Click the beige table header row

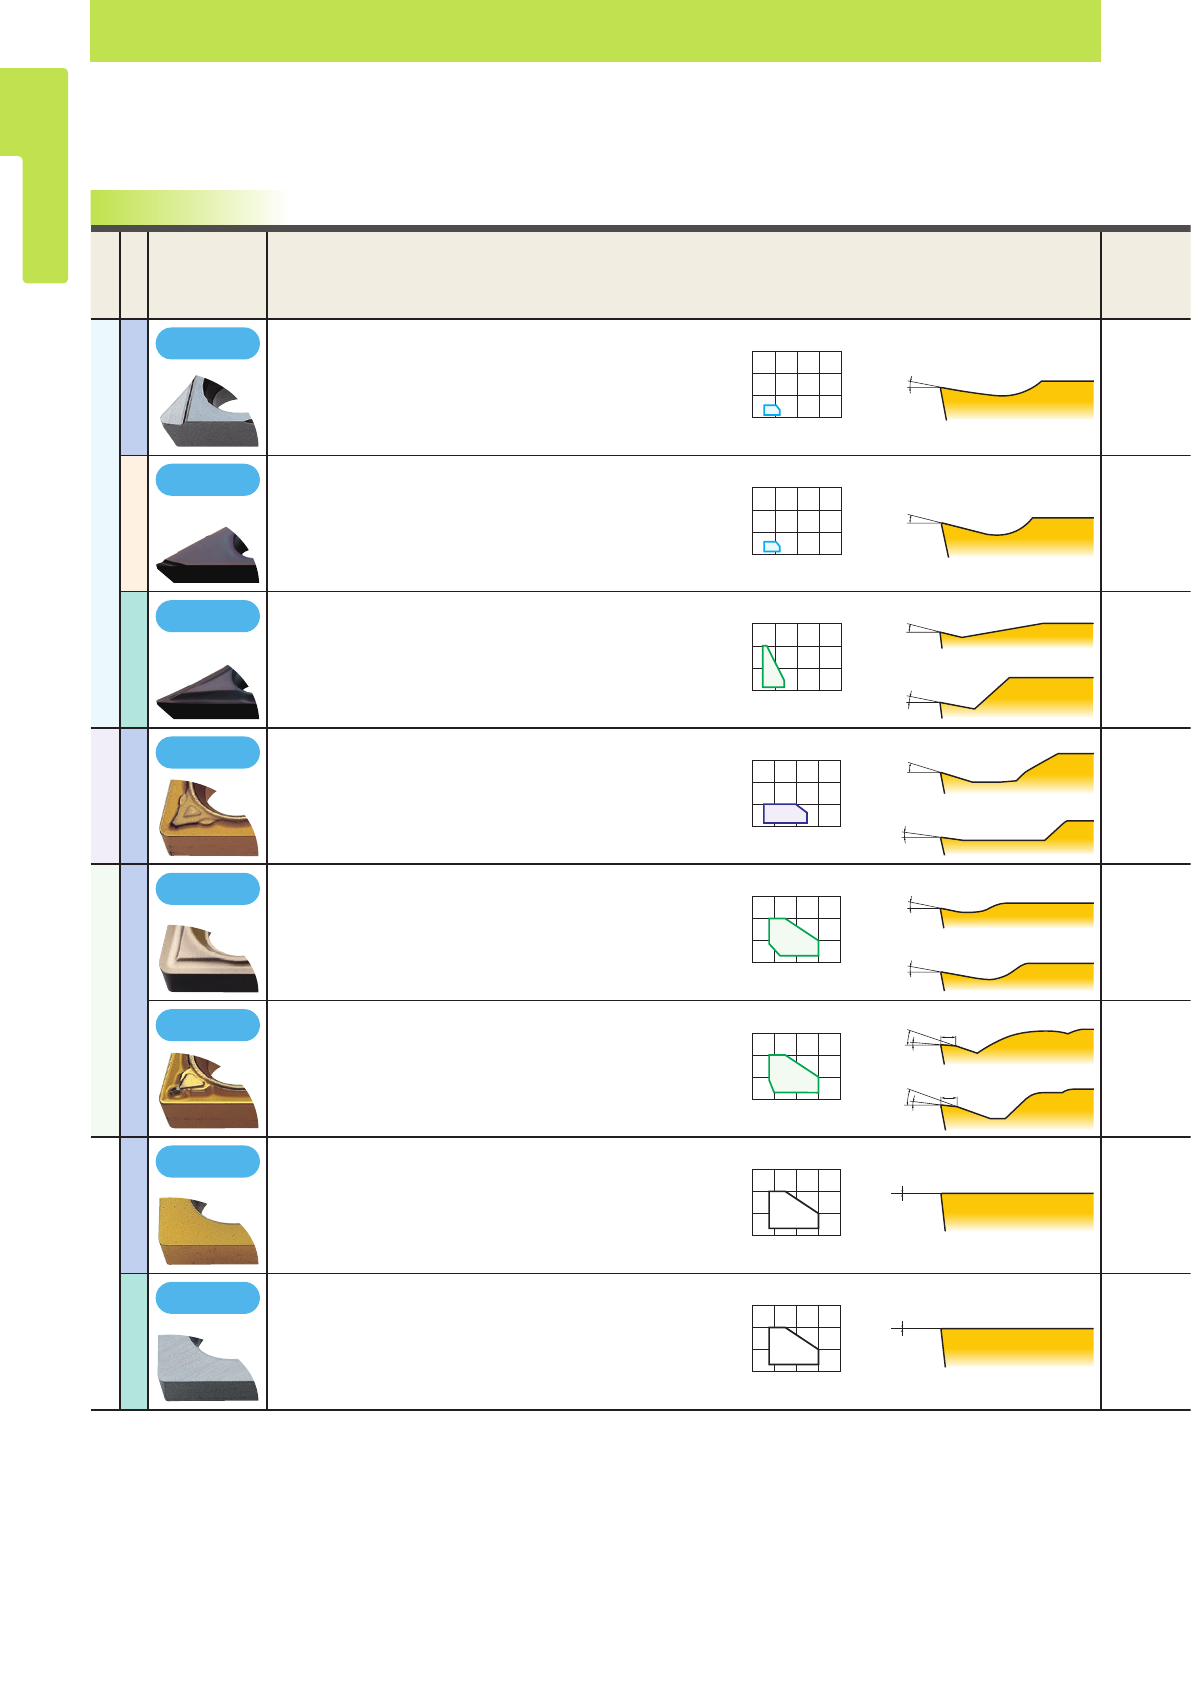tap(640, 275)
